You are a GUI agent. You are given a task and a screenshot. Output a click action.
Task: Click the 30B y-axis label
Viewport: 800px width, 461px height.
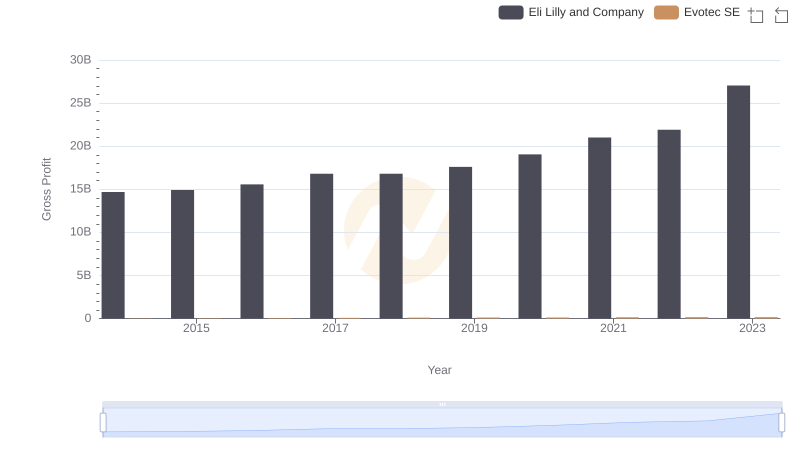point(81,60)
